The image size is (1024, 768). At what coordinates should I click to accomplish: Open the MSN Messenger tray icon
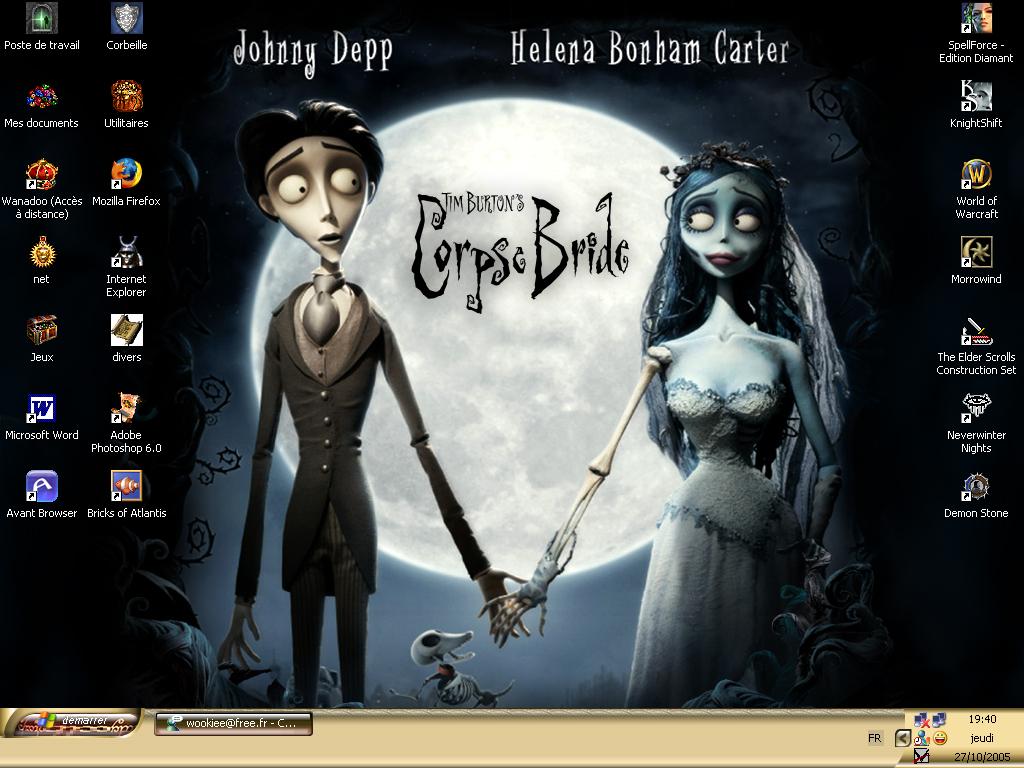[x=921, y=738]
